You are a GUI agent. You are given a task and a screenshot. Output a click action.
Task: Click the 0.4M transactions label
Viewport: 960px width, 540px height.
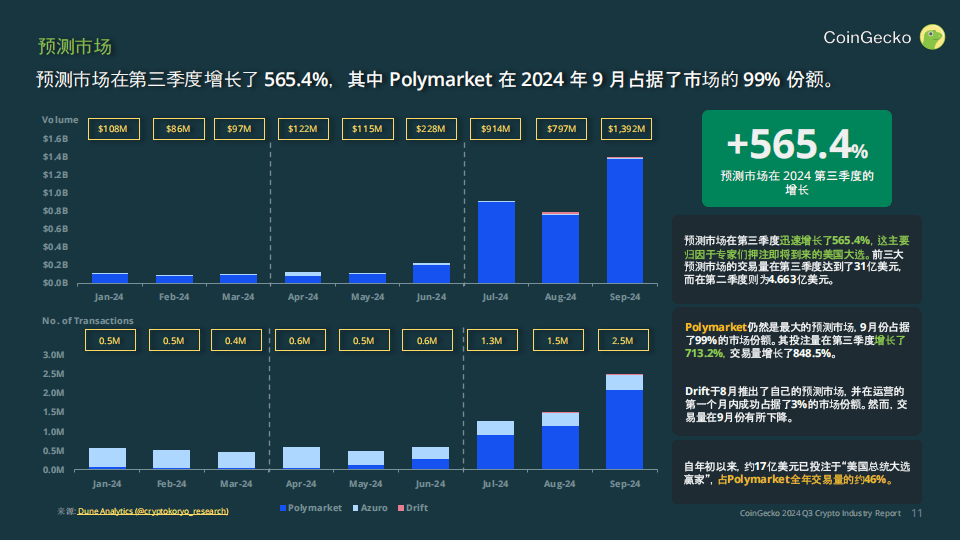click(236, 340)
